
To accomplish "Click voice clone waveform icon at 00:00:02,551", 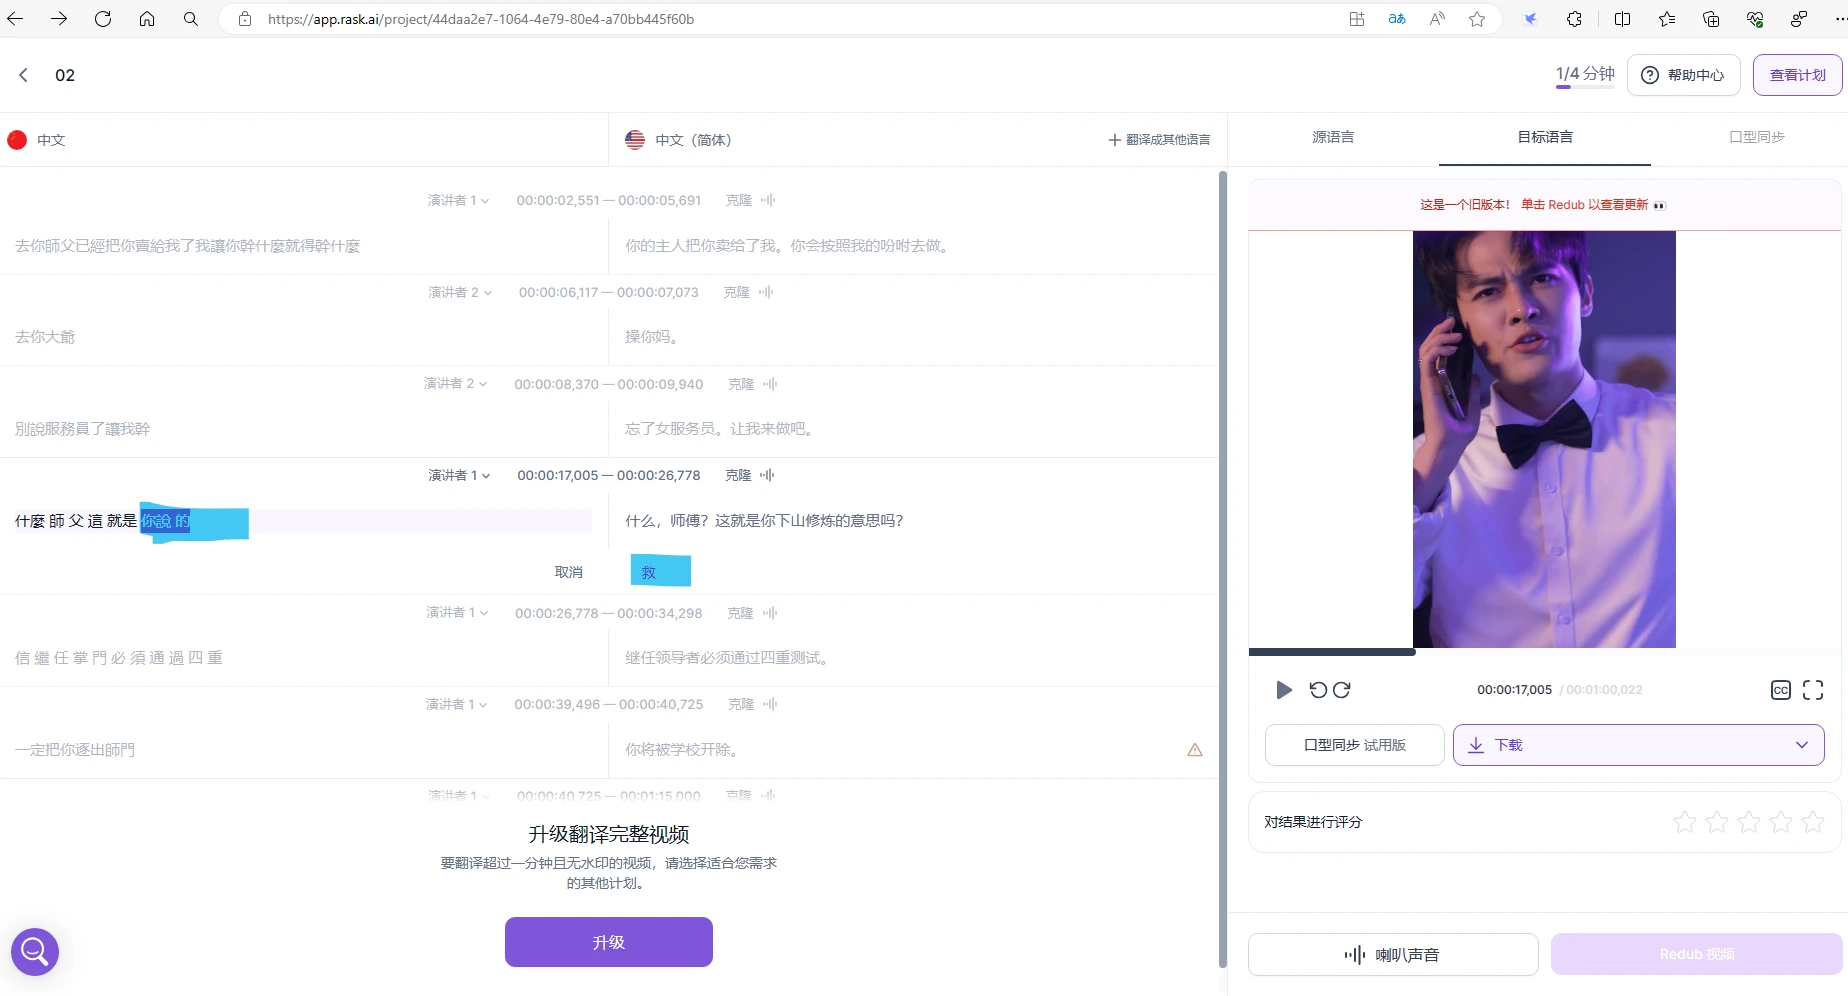I will click(768, 200).
